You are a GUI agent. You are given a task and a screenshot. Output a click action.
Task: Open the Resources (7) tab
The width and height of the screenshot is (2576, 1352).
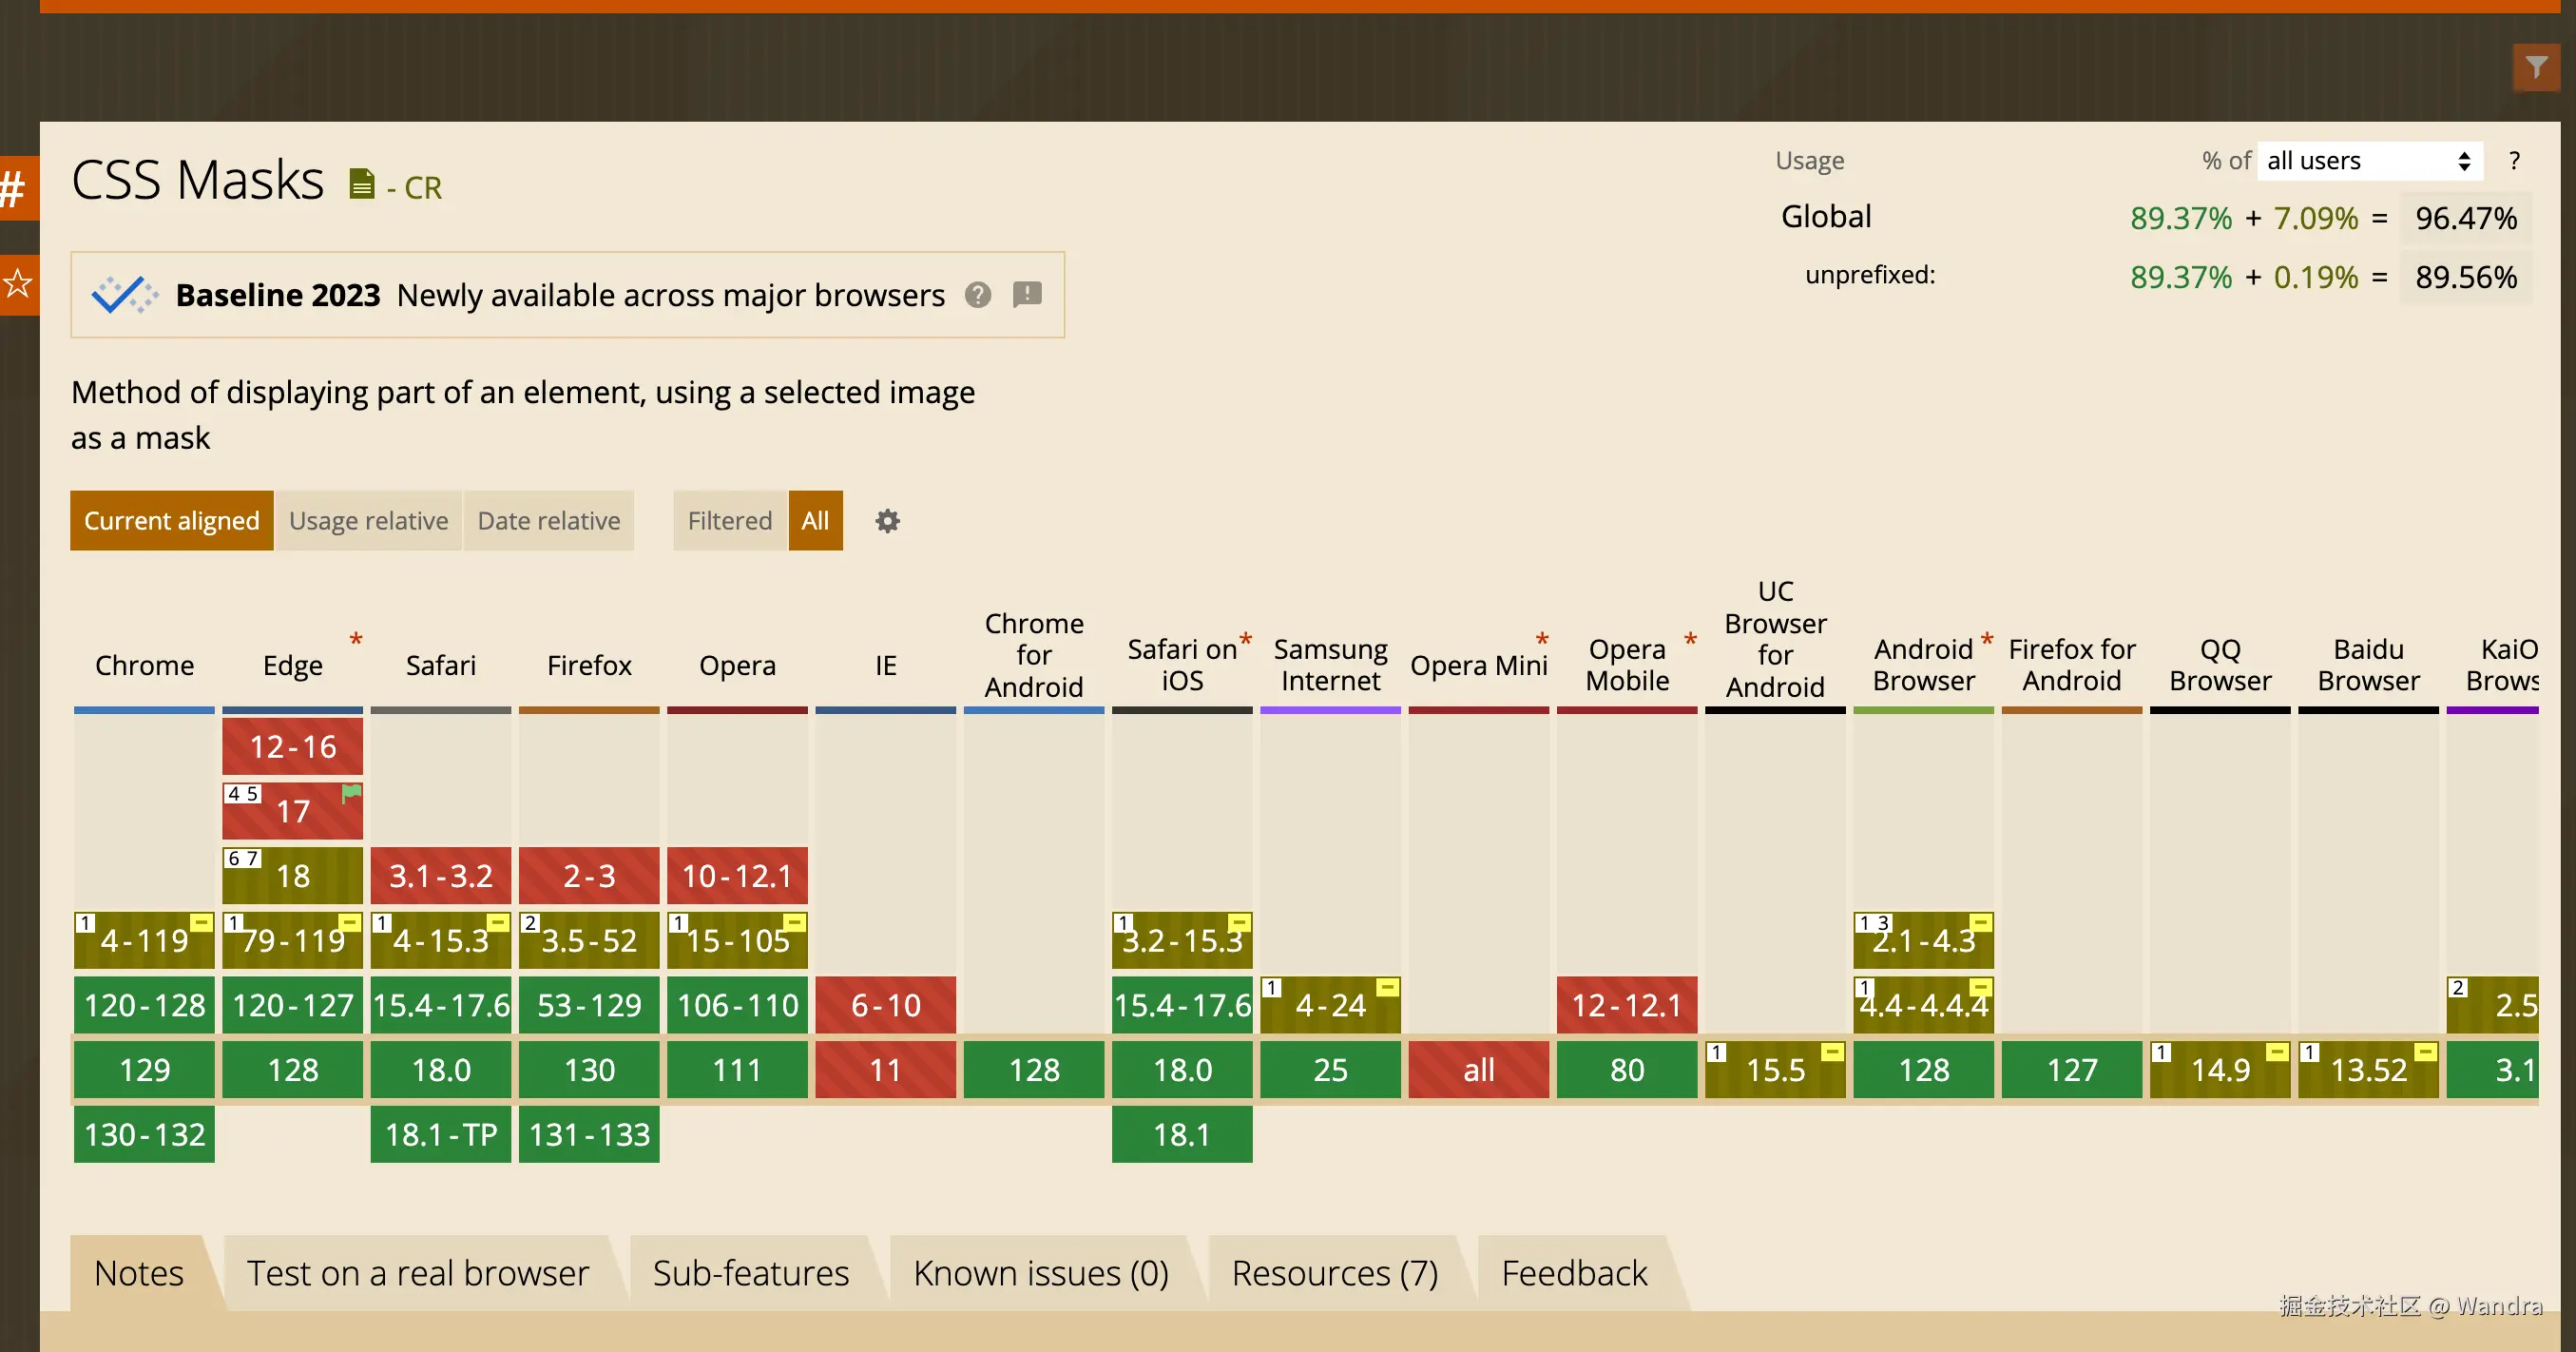click(x=1334, y=1273)
